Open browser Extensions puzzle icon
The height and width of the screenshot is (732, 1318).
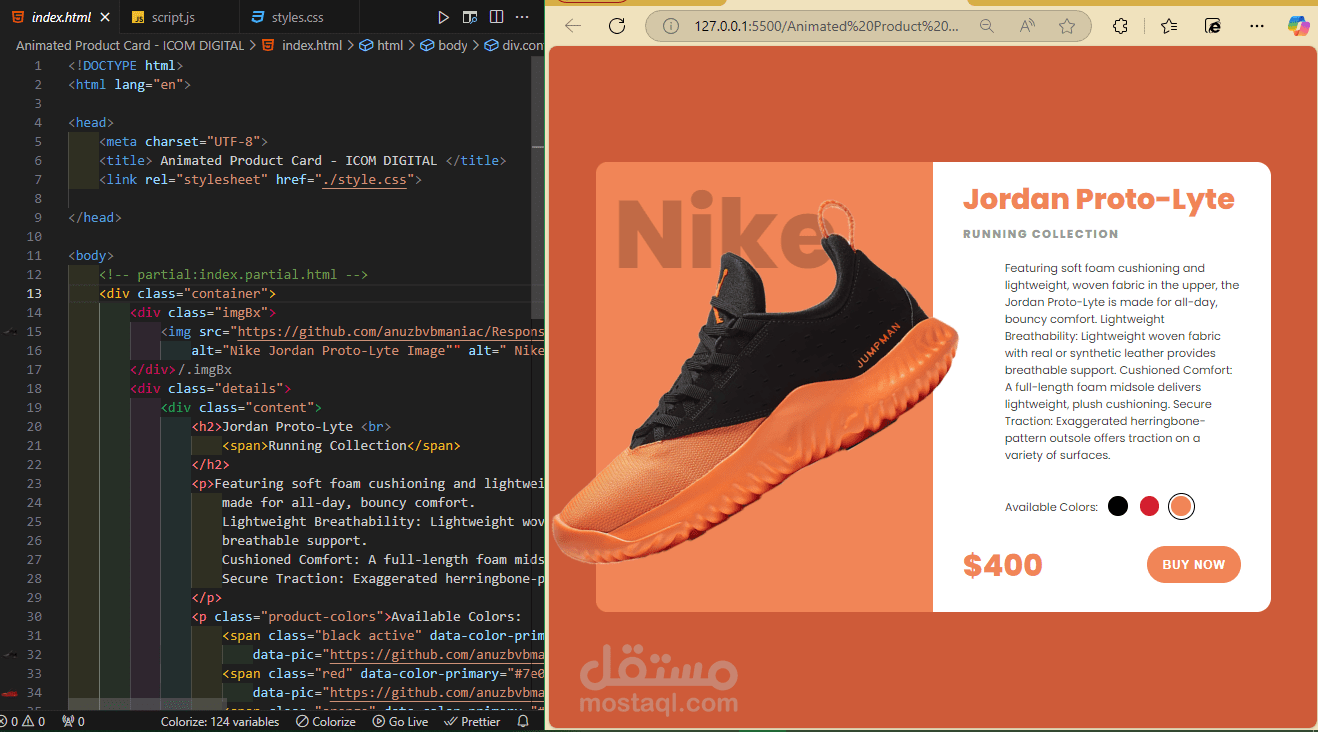(1121, 26)
